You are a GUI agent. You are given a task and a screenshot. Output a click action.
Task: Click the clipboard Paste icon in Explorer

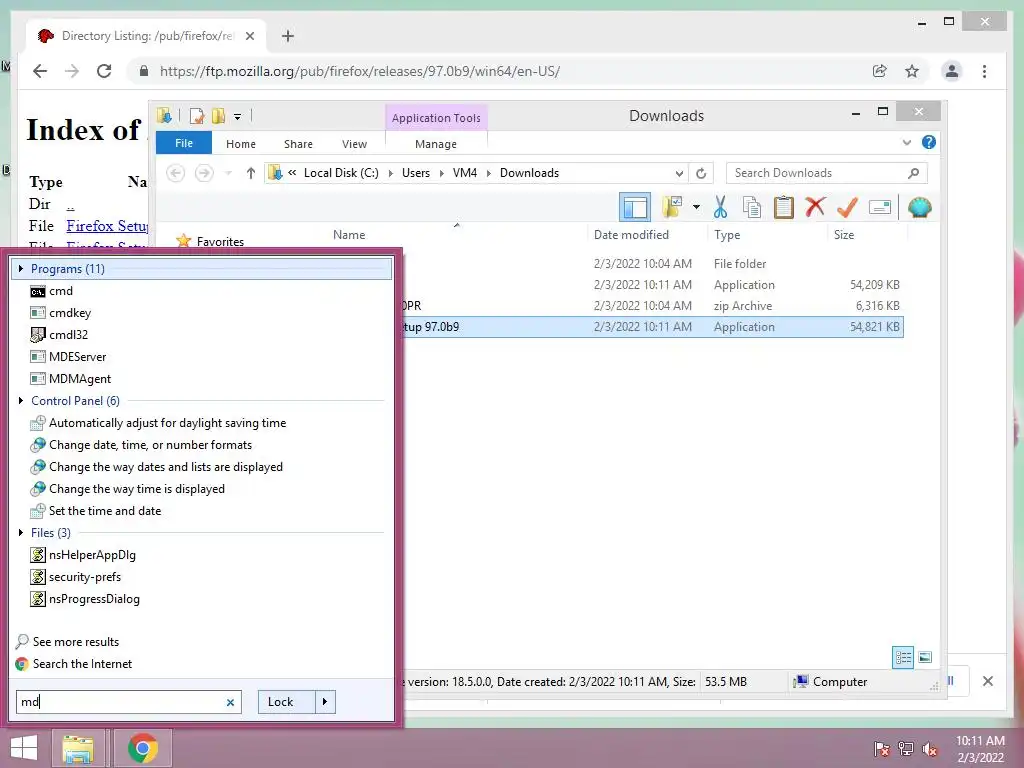(783, 208)
